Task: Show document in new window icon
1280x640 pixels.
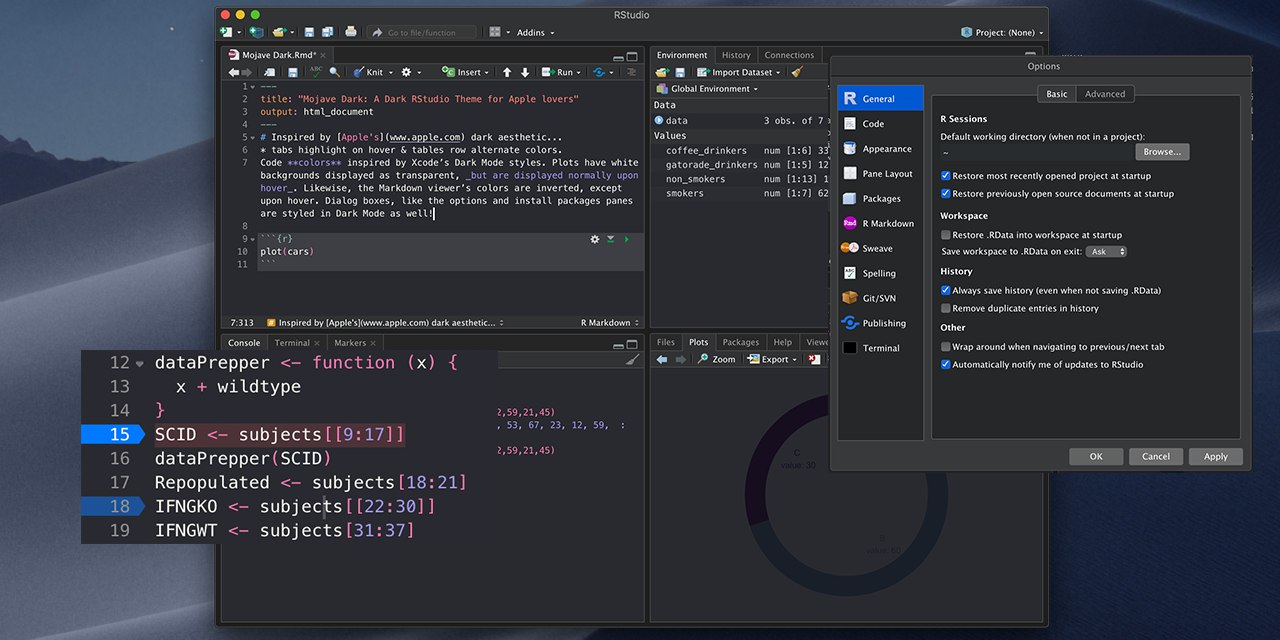Action: point(269,72)
